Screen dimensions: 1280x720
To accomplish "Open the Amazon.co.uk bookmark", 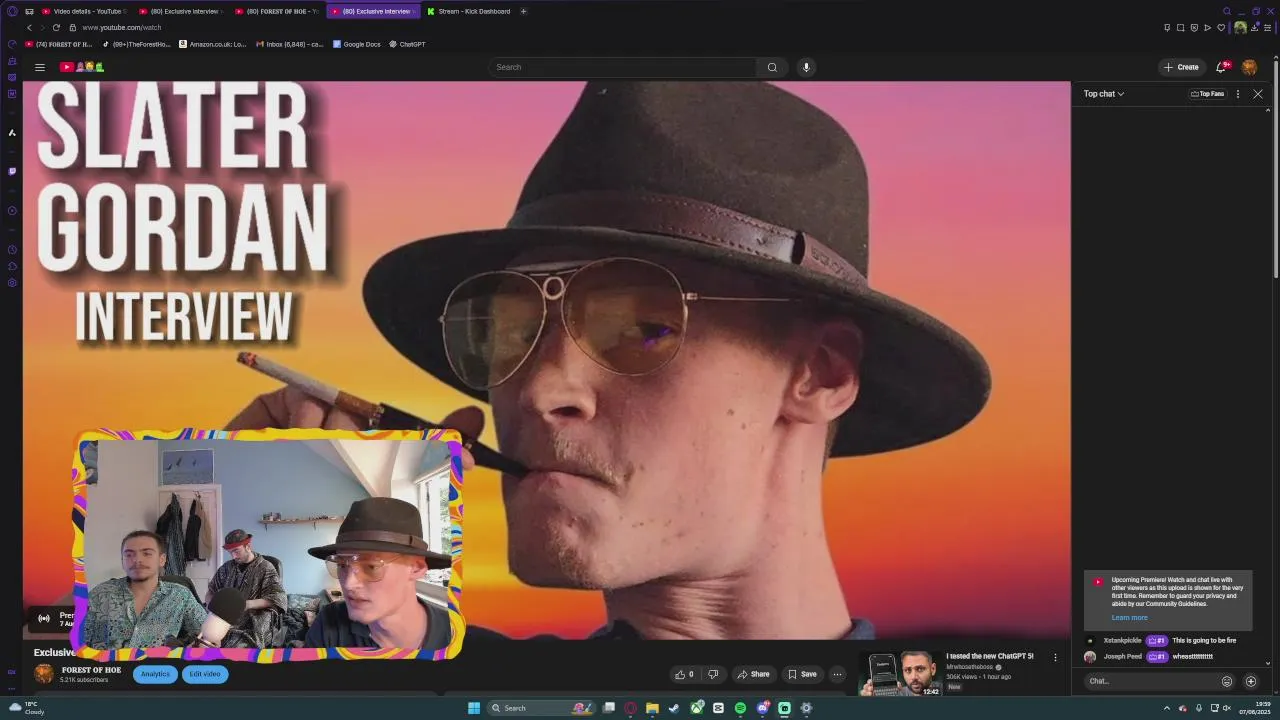I will 212,44.
